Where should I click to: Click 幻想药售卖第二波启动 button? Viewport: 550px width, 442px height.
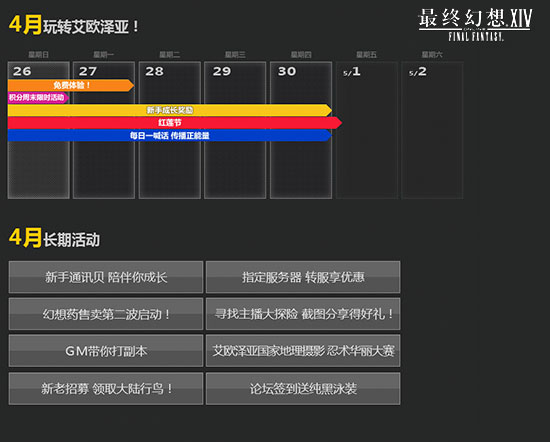pyautogui.click(x=106, y=314)
